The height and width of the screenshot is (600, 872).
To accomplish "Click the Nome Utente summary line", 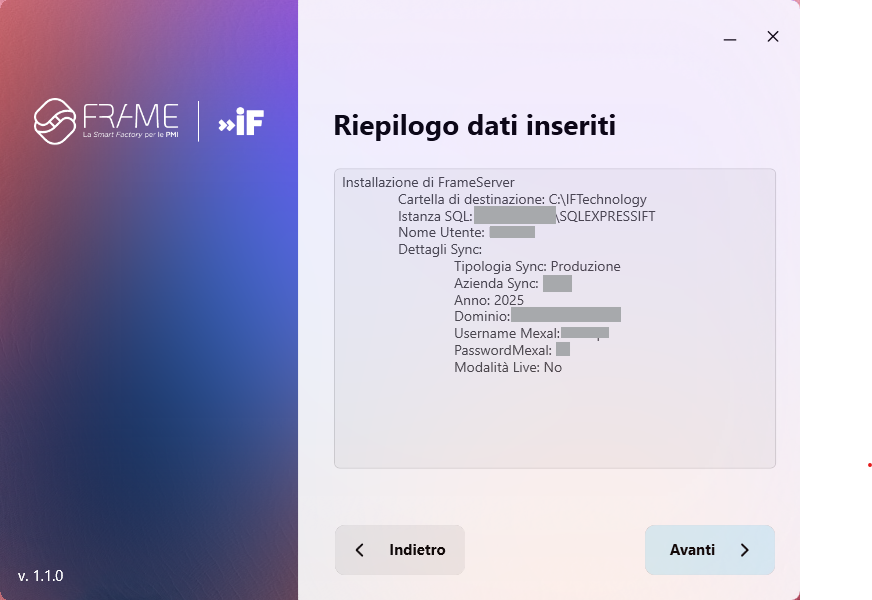I will click(x=466, y=232).
